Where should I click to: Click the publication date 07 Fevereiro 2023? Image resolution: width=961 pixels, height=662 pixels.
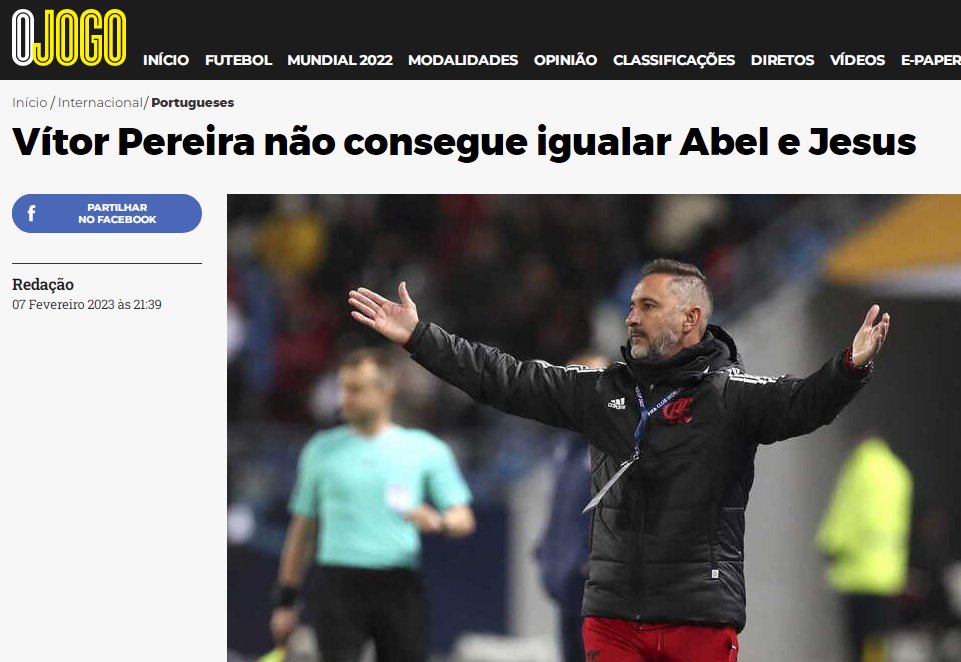click(x=86, y=305)
